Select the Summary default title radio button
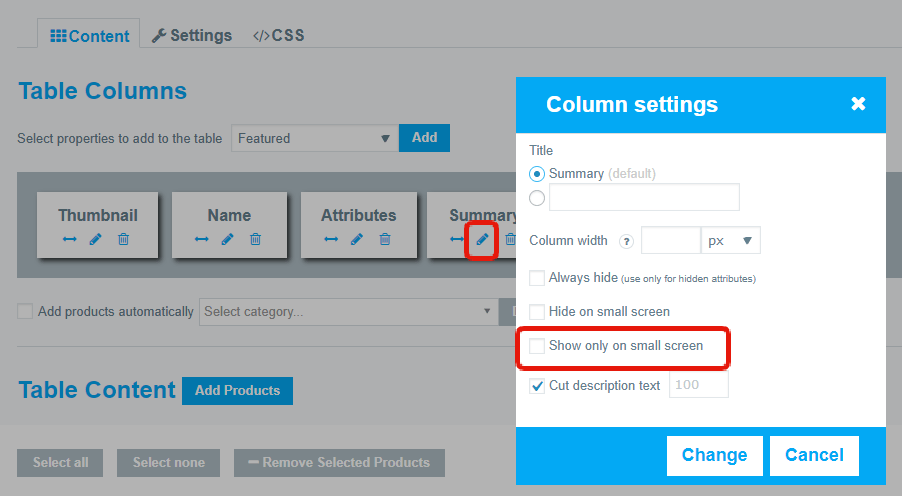 pyautogui.click(x=537, y=174)
